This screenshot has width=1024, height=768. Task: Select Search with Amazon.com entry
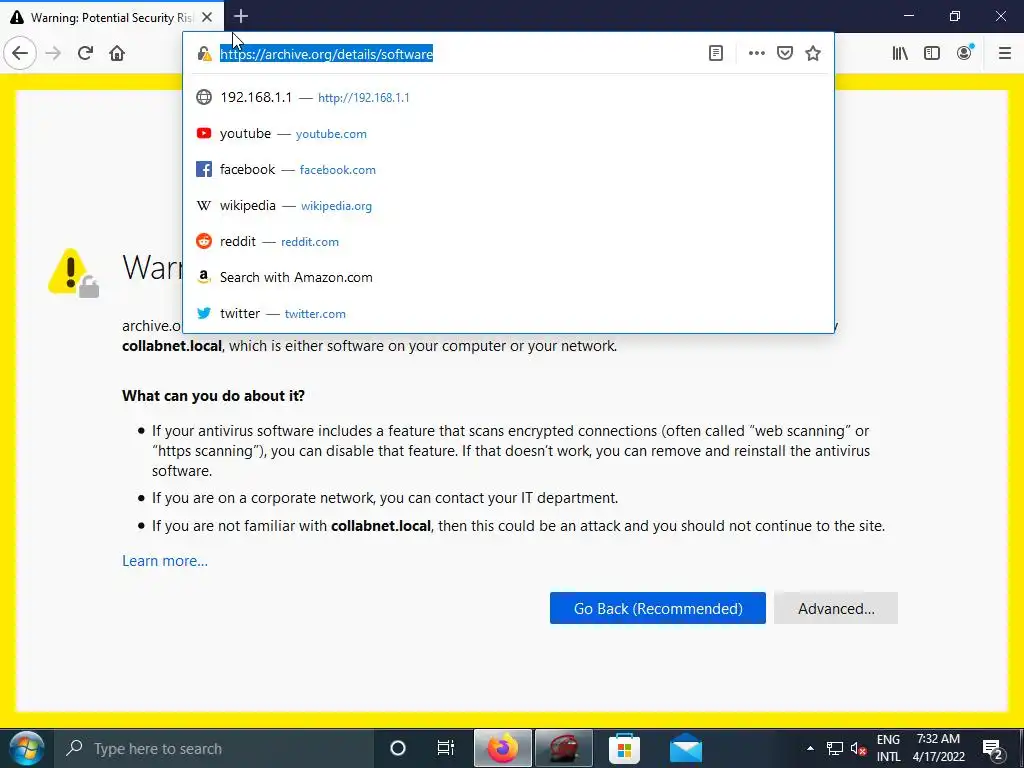508,277
